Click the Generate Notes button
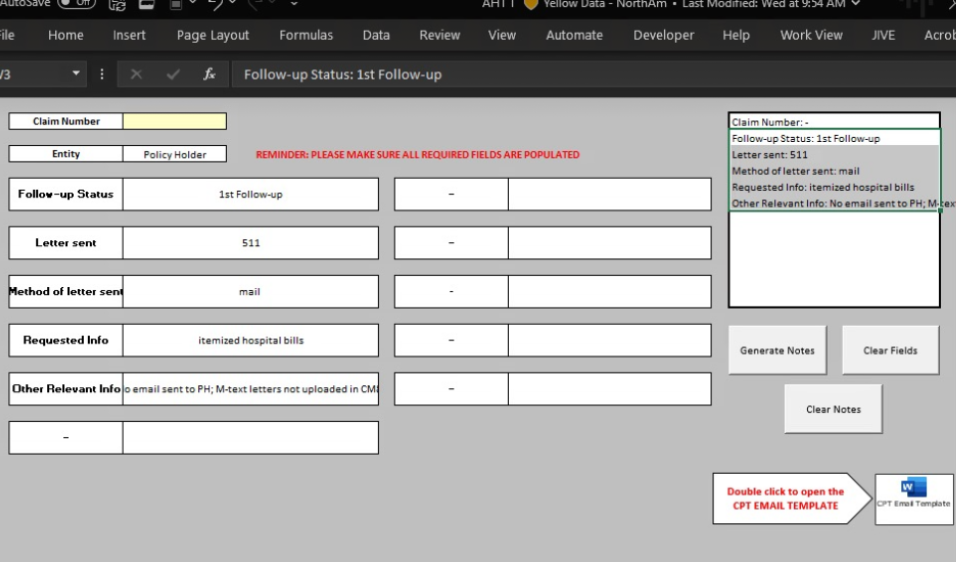Image resolution: width=956 pixels, height=562 pixels. [x=777, y=350]
